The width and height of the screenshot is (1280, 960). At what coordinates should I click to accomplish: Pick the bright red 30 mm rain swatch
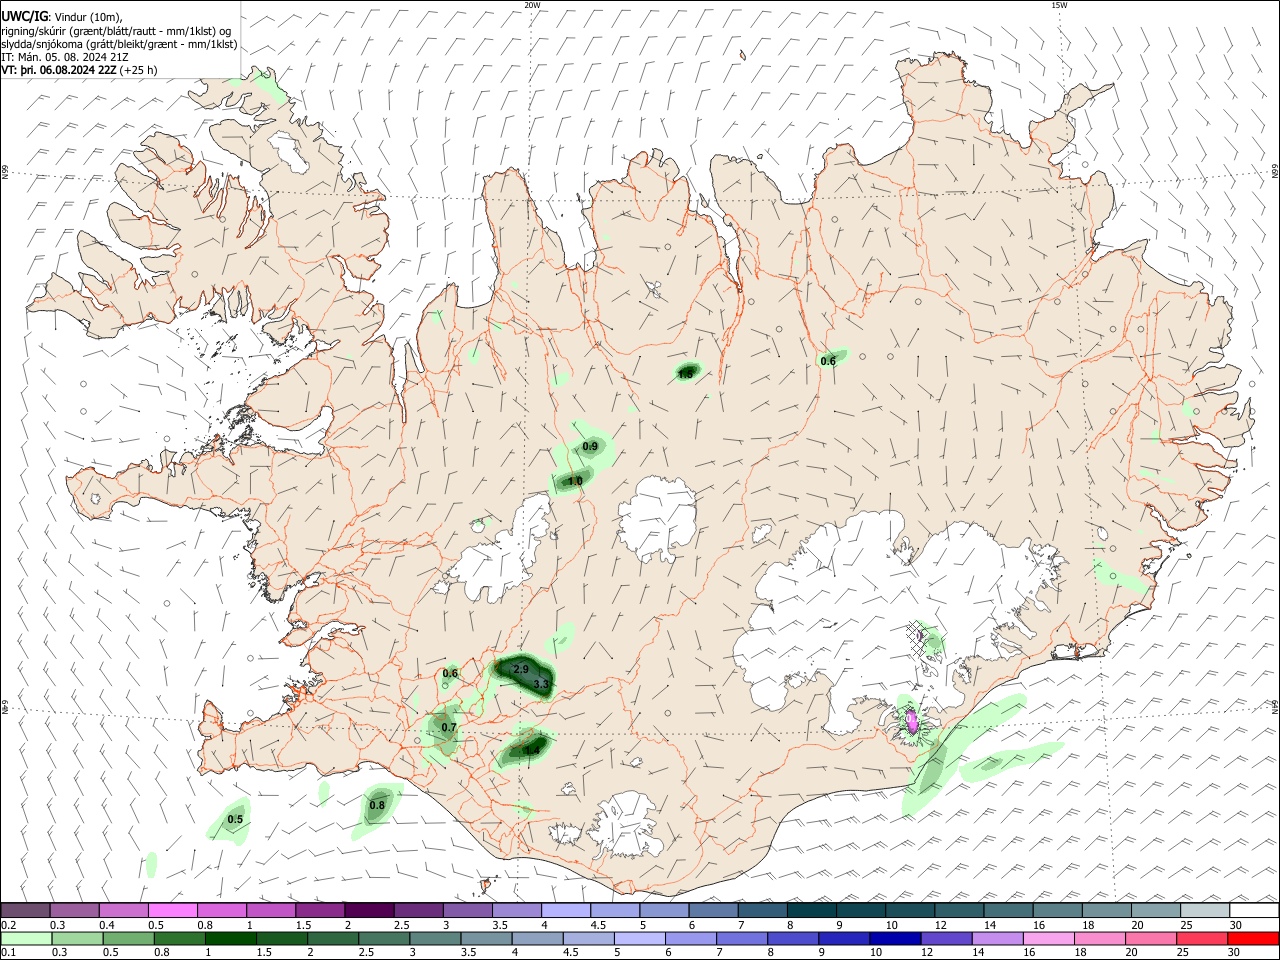pyautogui.click(x=1253, y=939)
